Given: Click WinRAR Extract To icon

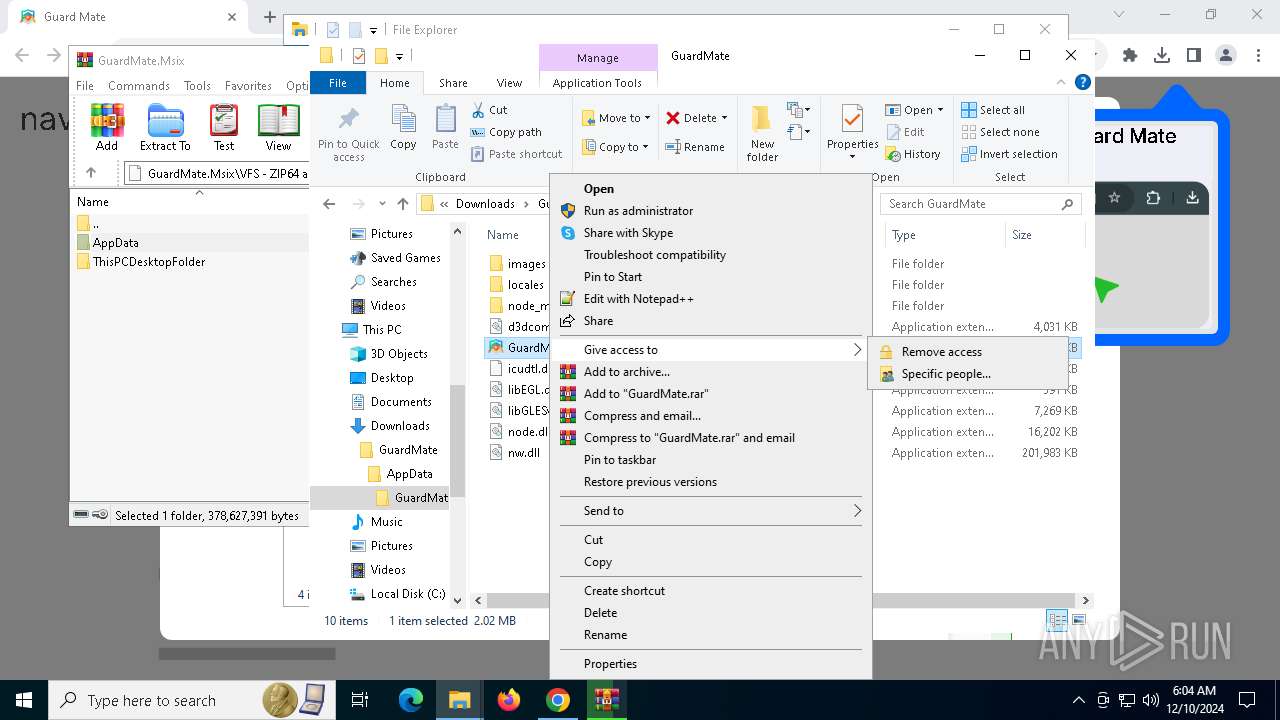Looking at the screenshot, I should 165,127.
